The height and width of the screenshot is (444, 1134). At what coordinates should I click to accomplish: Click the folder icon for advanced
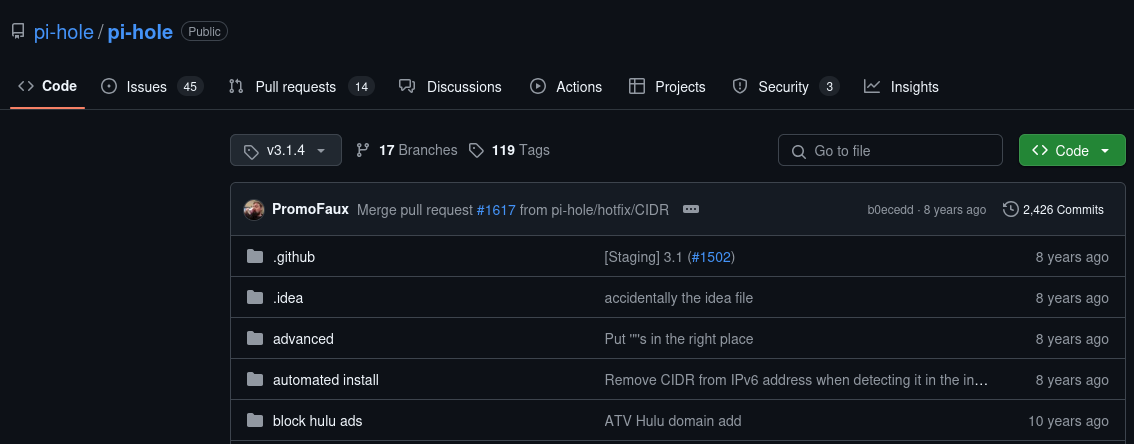point(255,338)
